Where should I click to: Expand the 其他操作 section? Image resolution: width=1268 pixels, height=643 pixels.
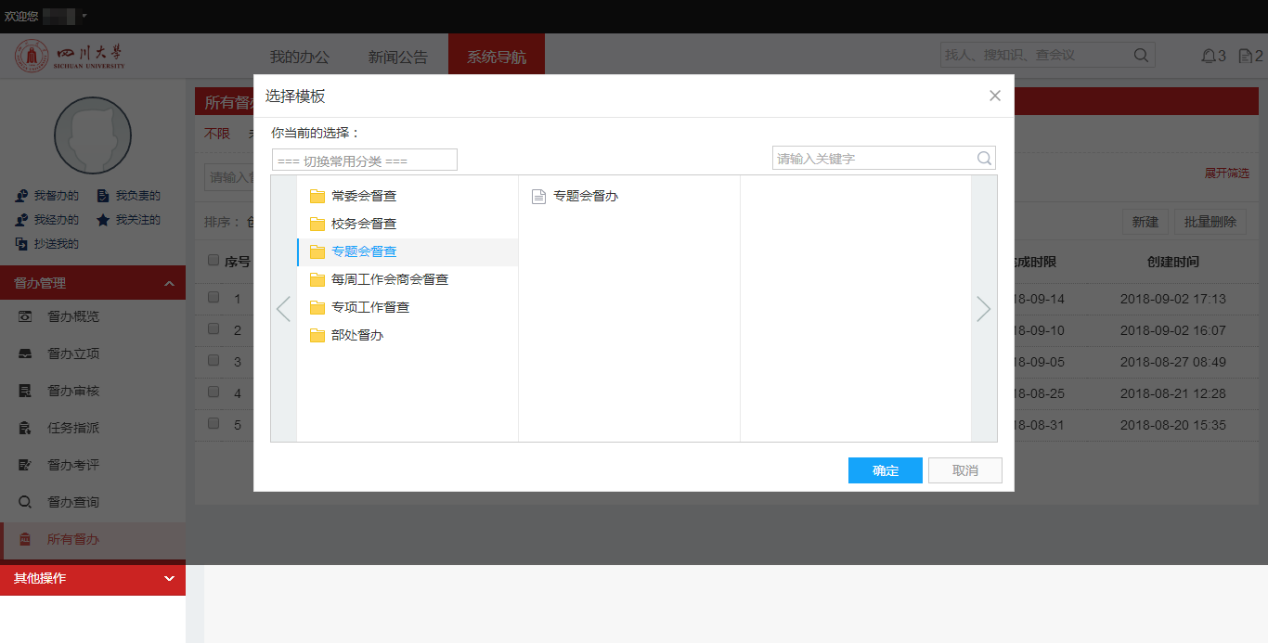point(168,578)
